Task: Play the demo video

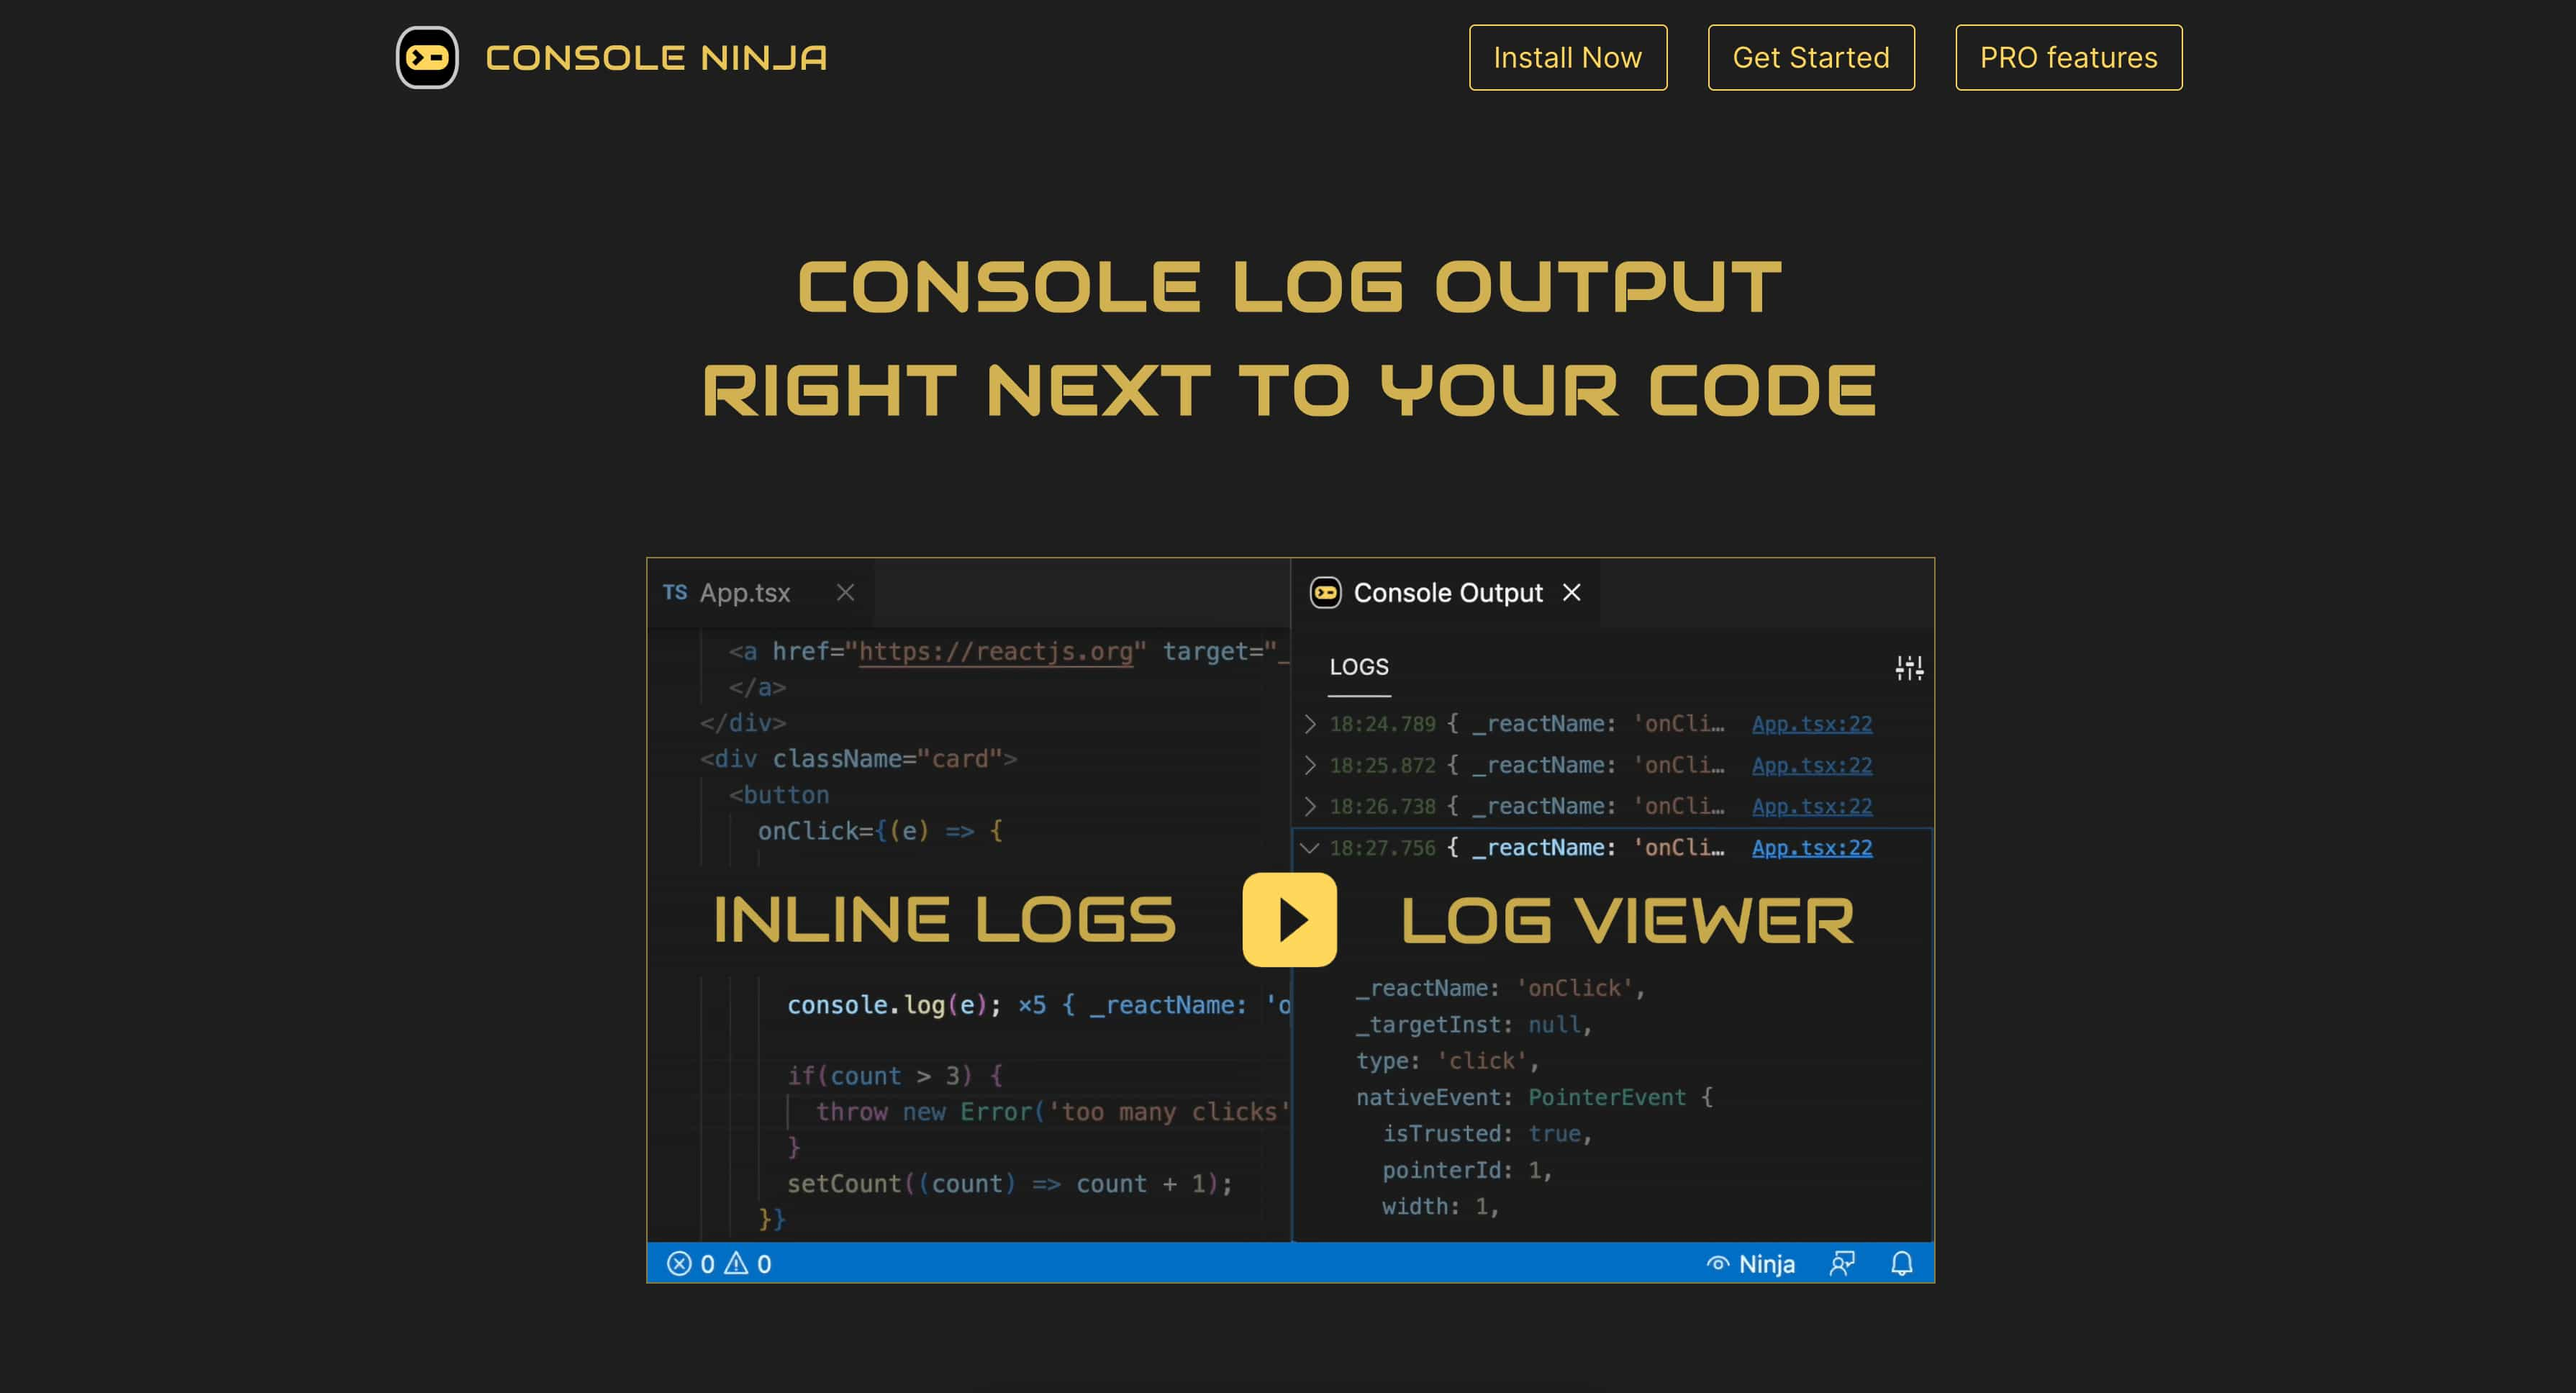Action: 1289,919
